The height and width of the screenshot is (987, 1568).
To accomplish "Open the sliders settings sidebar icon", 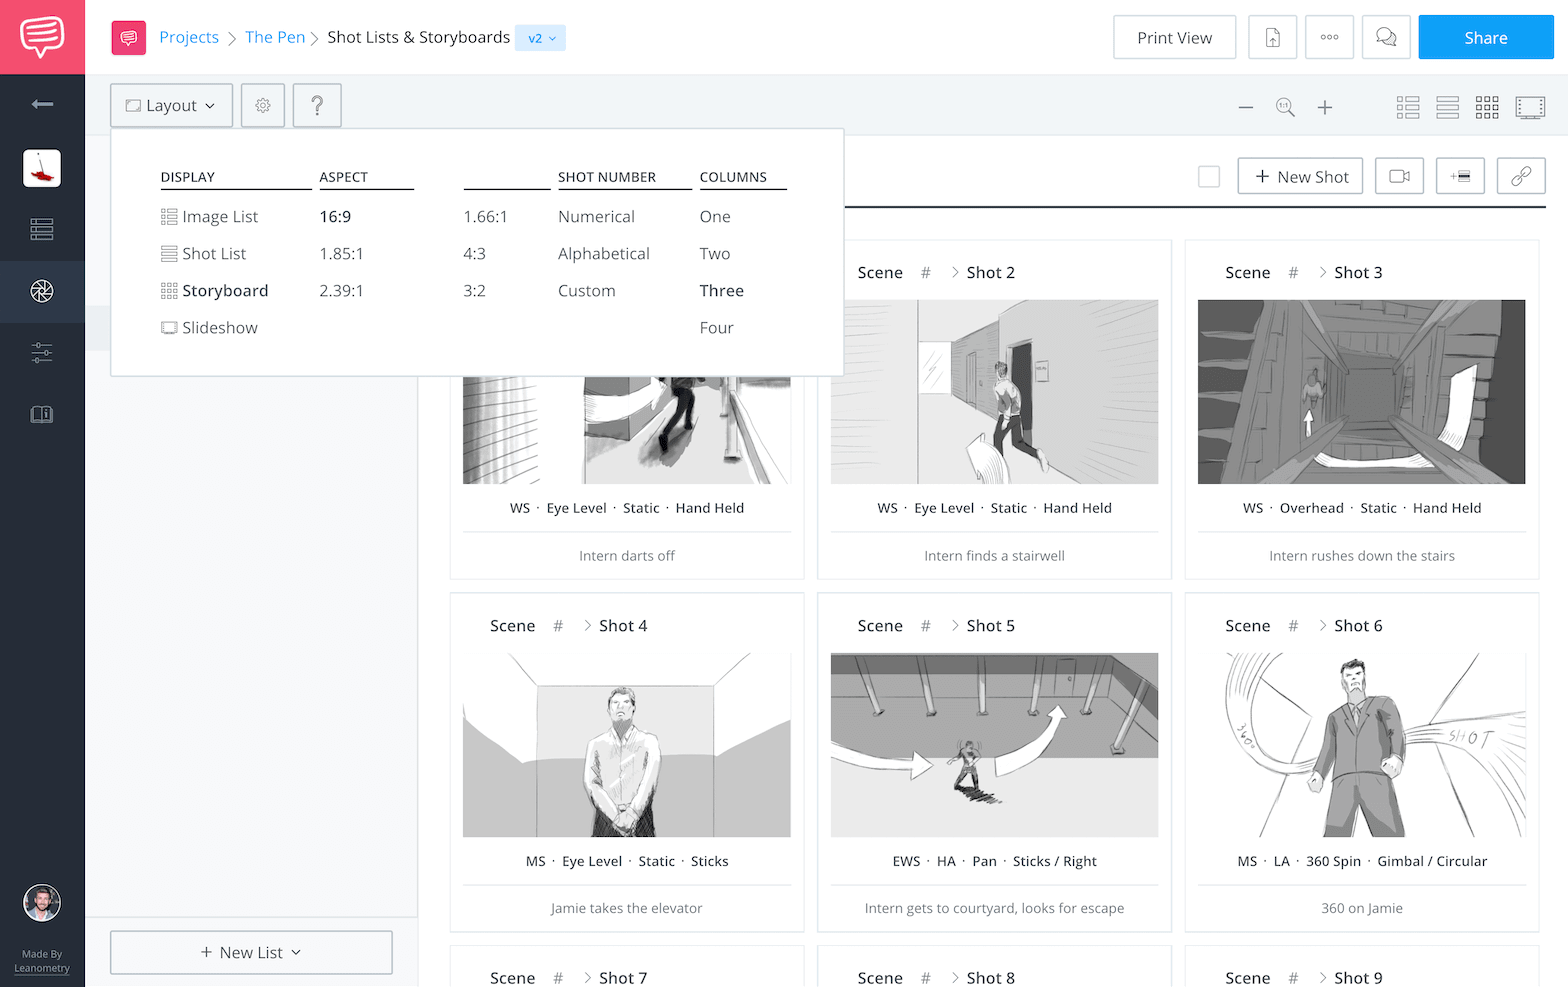I will coord(42,352).
